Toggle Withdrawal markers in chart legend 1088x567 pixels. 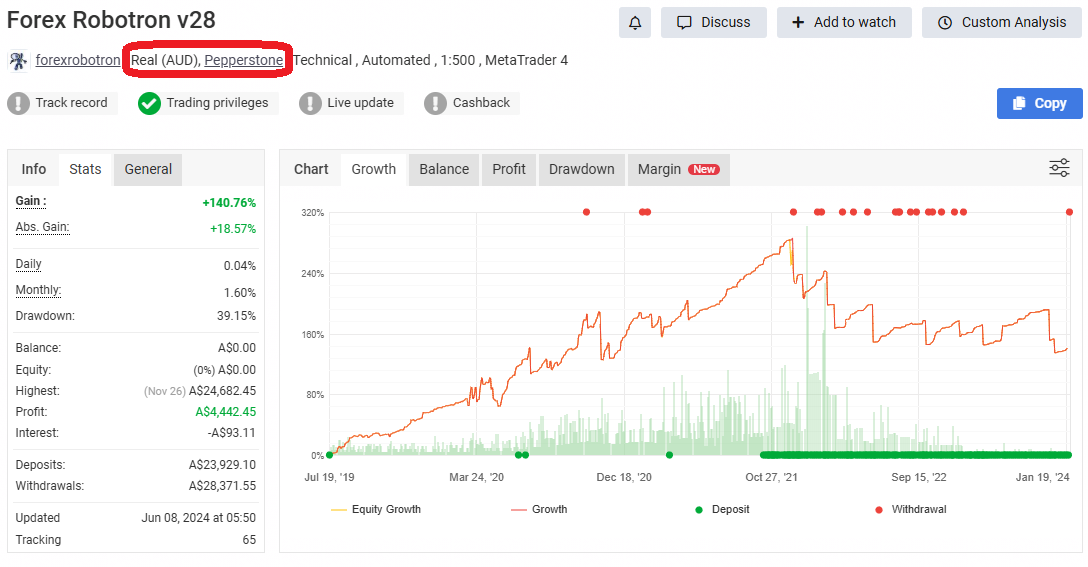point(909,509)
